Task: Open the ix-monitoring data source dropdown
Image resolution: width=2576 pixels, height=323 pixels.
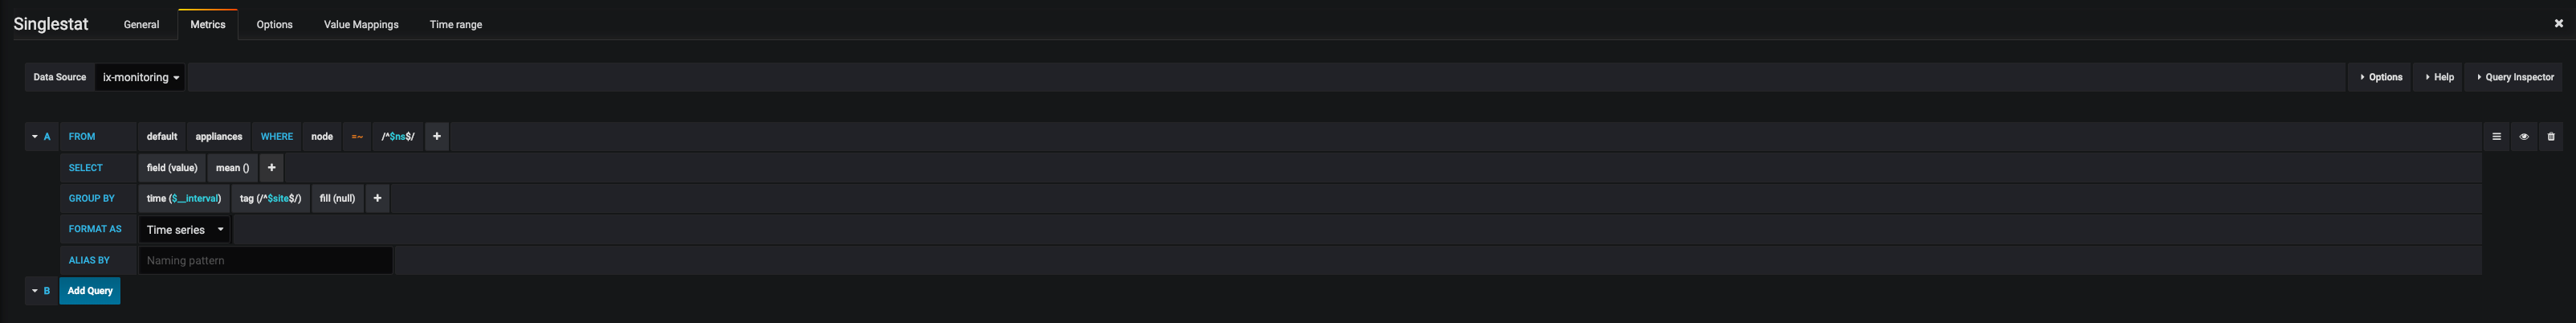Action: coord(140,77)
